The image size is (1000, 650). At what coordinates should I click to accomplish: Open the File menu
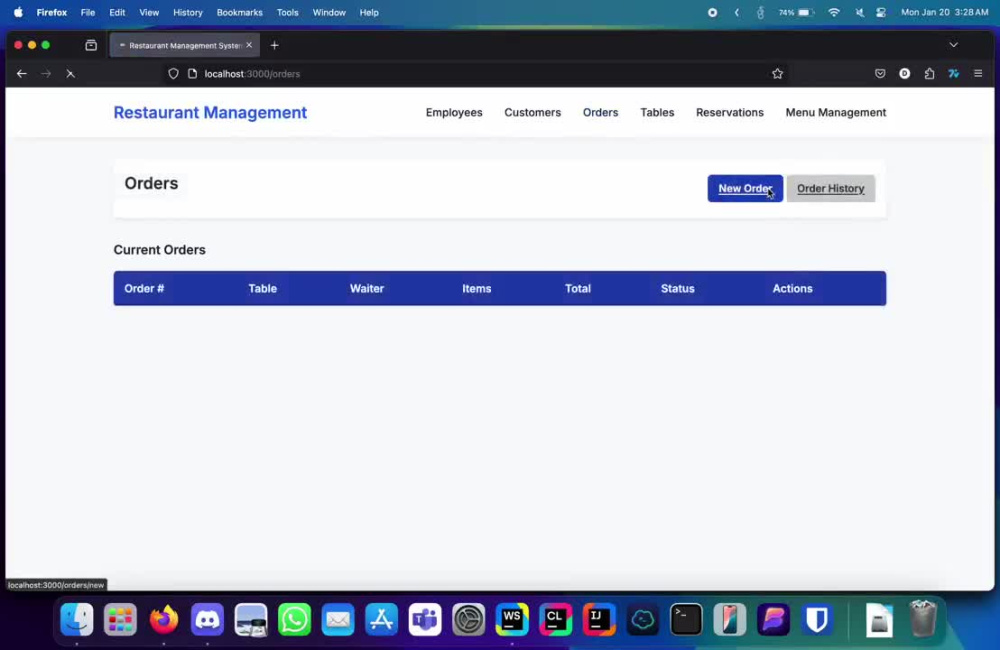(x=87, y=12)
